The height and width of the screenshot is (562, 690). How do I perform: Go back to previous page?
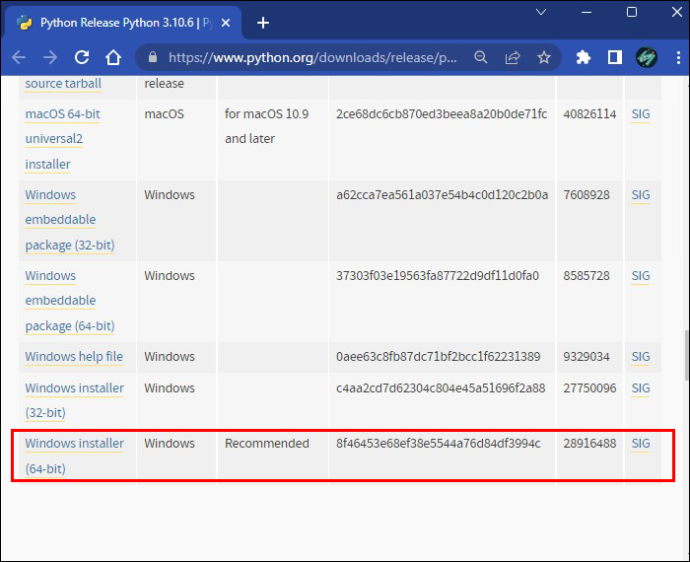(19, 57)
